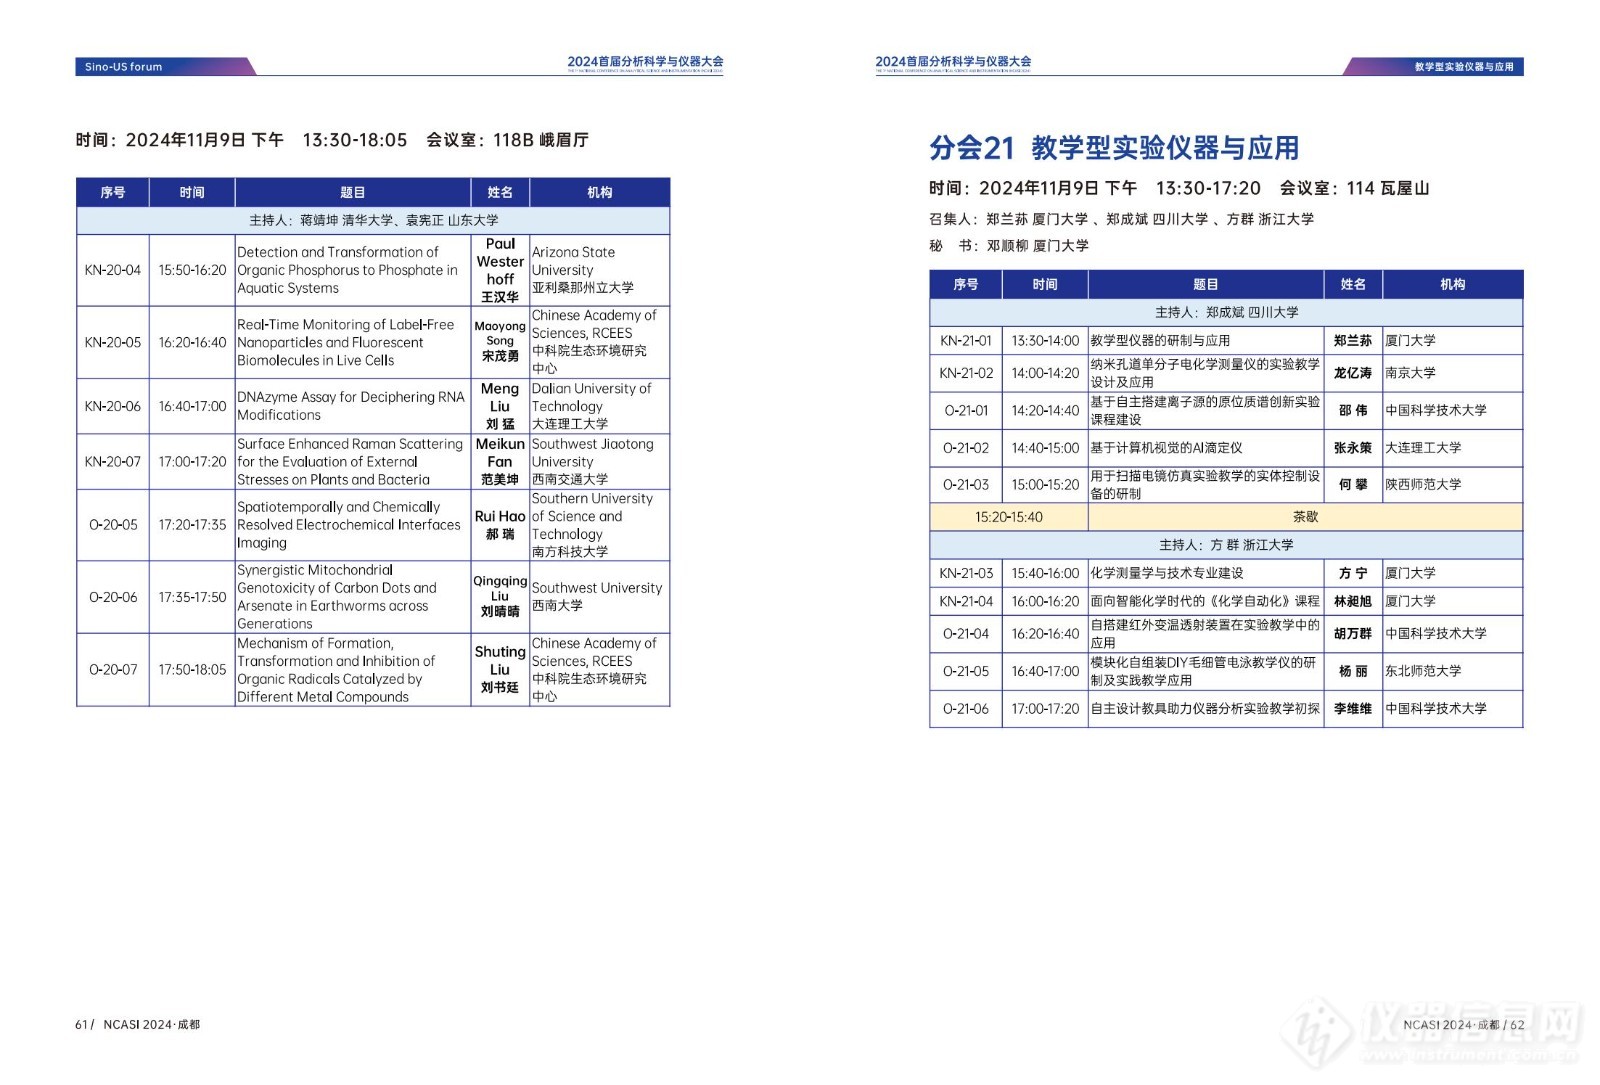Click the tea break row '茶歇'
1600x1085 pixels.
coord(1305,517)
